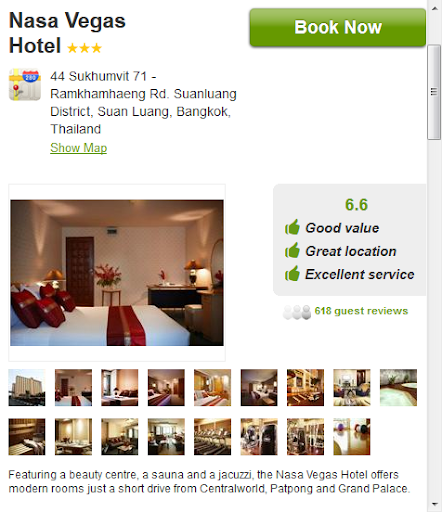Click the guest reviewers people icon
Viewport: 442px width, 512px height.
click(297, 312)
